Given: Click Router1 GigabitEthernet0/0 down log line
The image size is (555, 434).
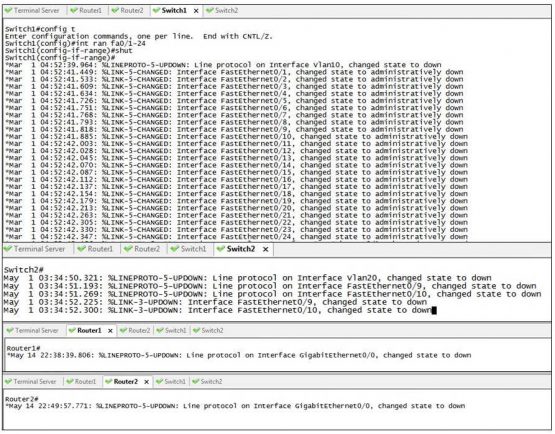Looking at the screenshot, I should coord(239,355).
